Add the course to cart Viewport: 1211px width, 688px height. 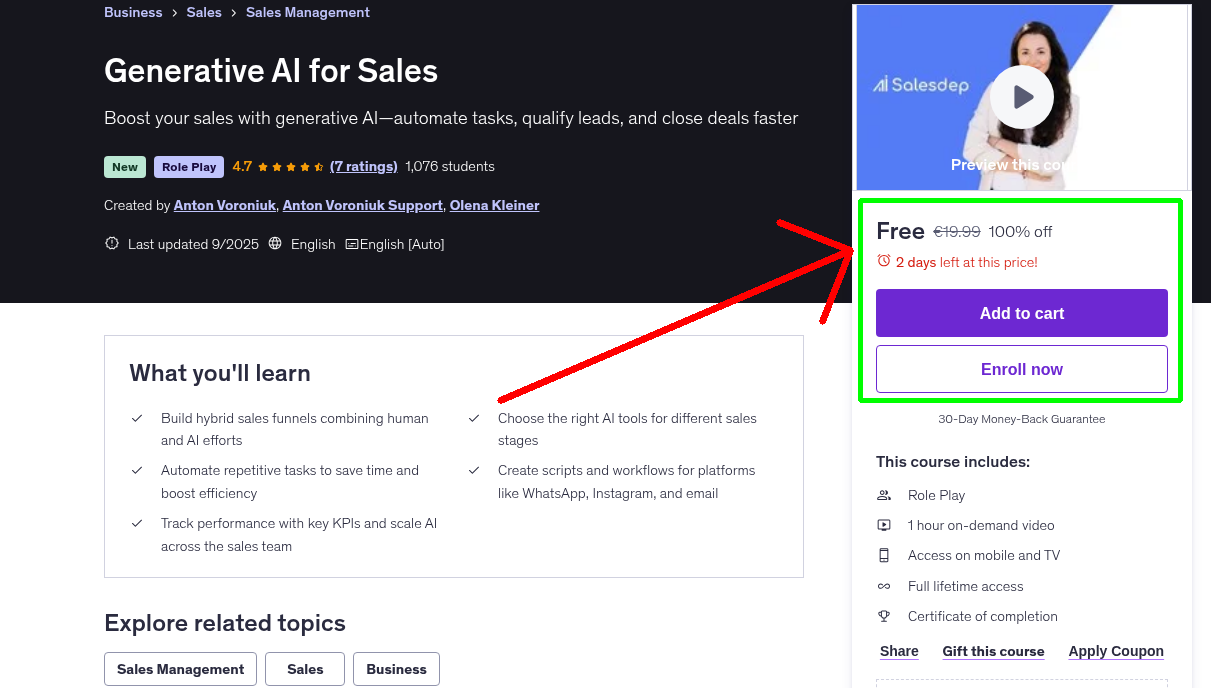coord(1022,313)
